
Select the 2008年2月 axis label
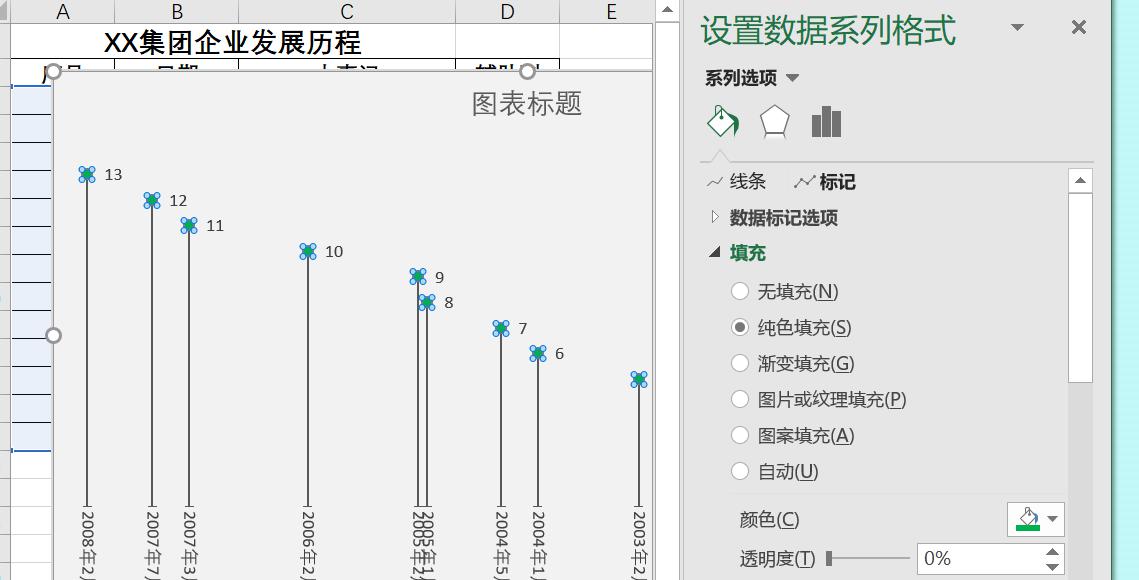[87, 544]
